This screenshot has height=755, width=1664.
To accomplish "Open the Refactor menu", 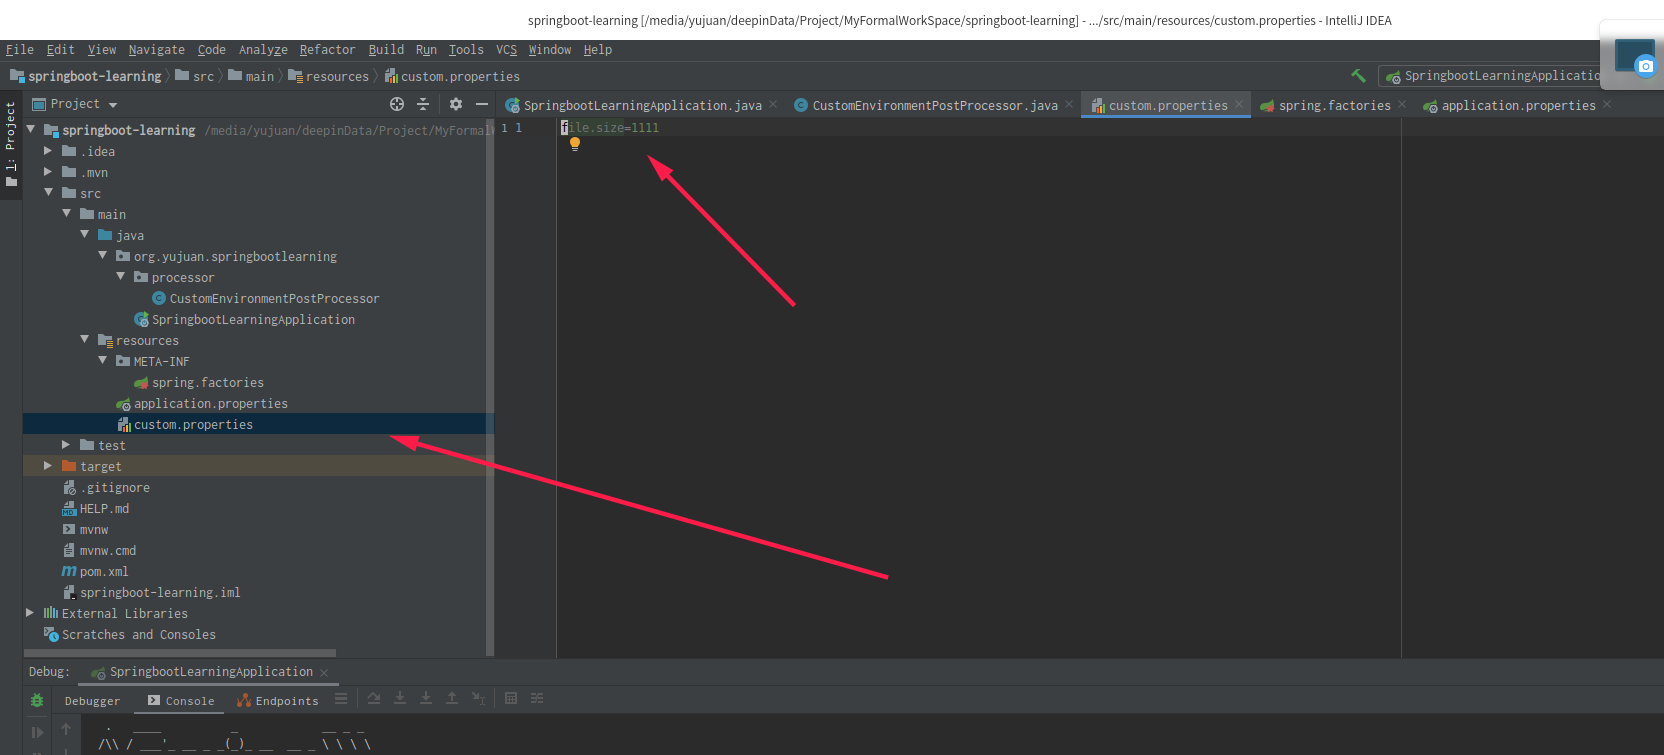I will click(327, 50).
